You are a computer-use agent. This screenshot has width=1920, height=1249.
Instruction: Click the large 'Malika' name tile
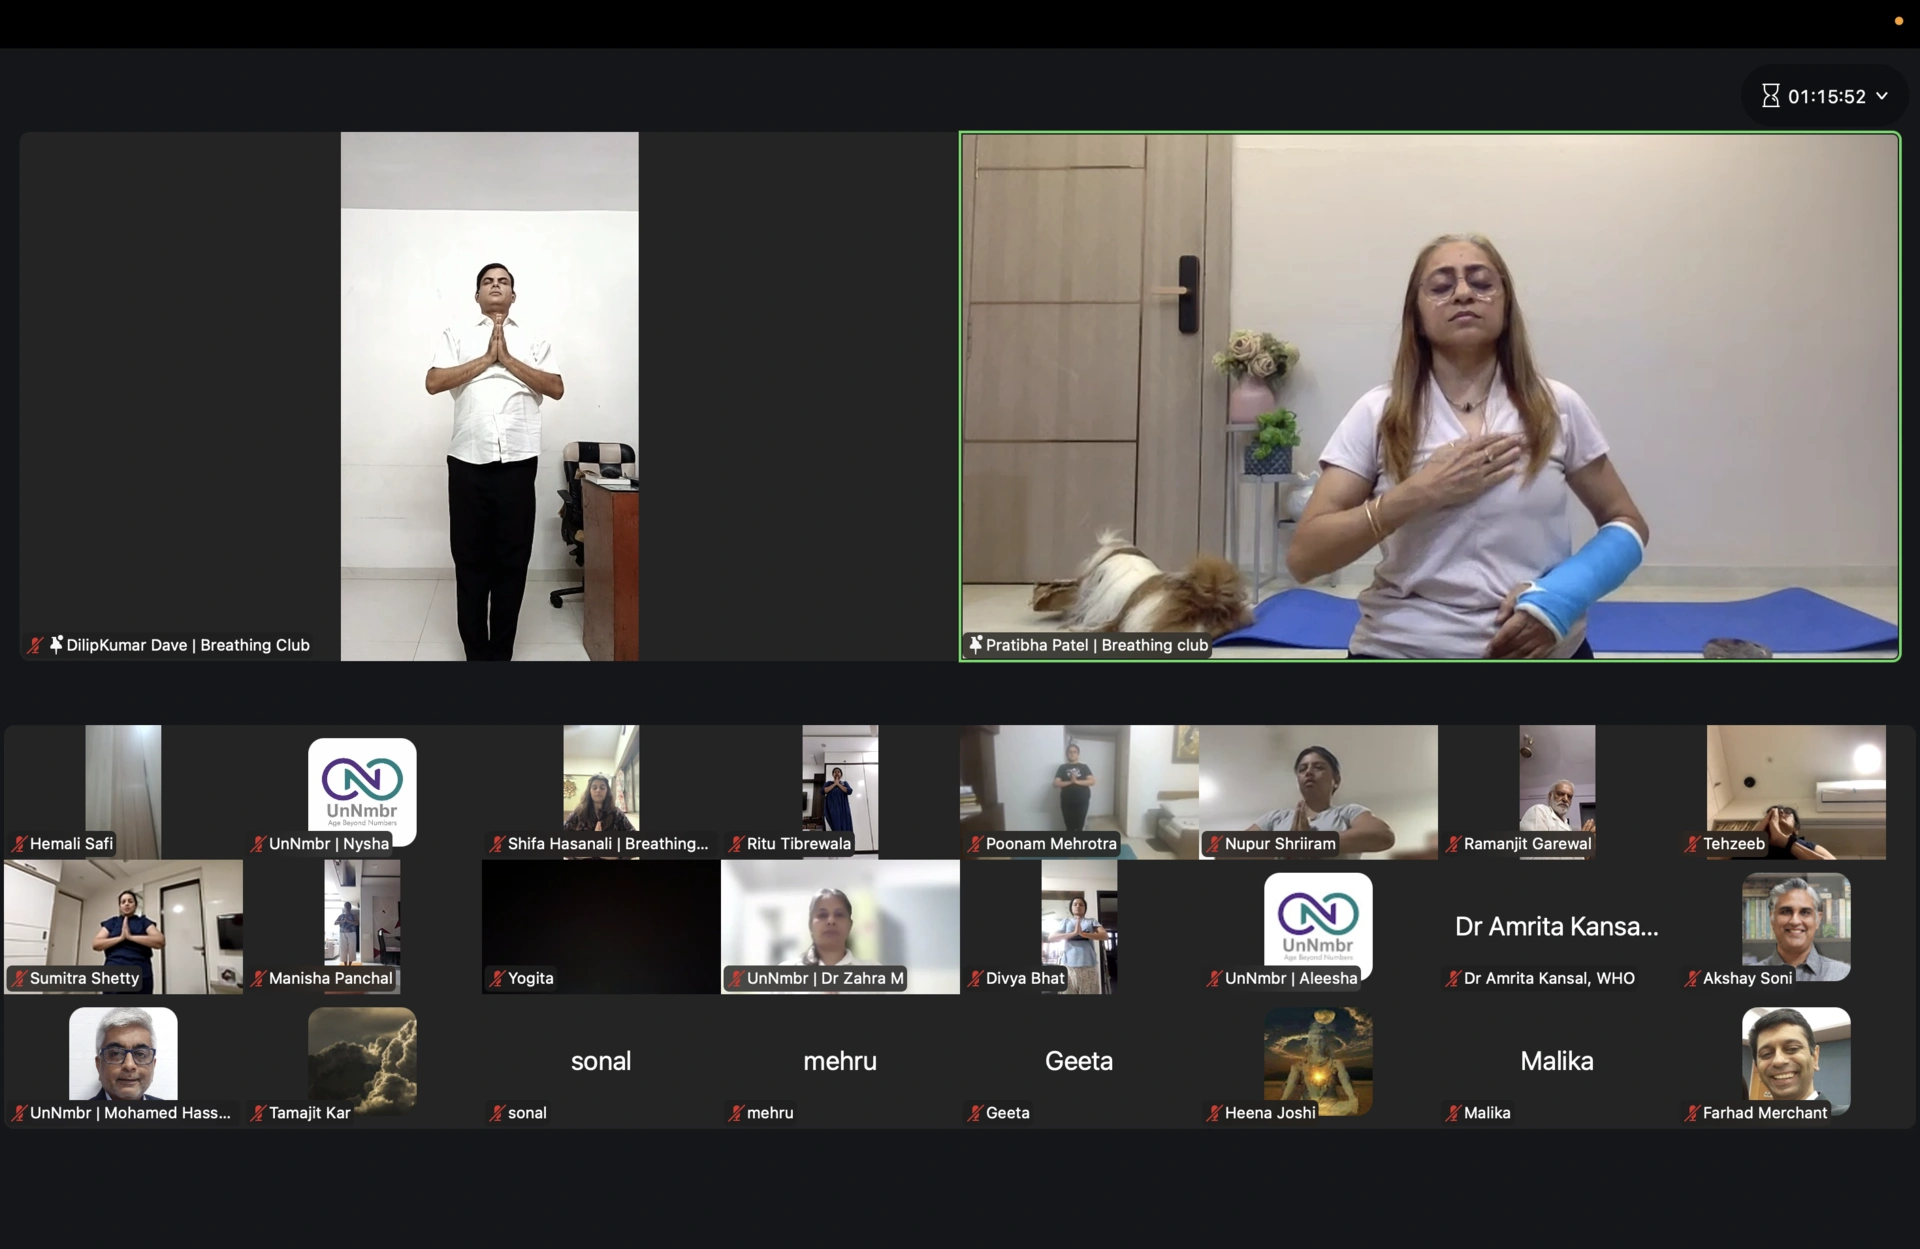[x=1557, y=1061]
